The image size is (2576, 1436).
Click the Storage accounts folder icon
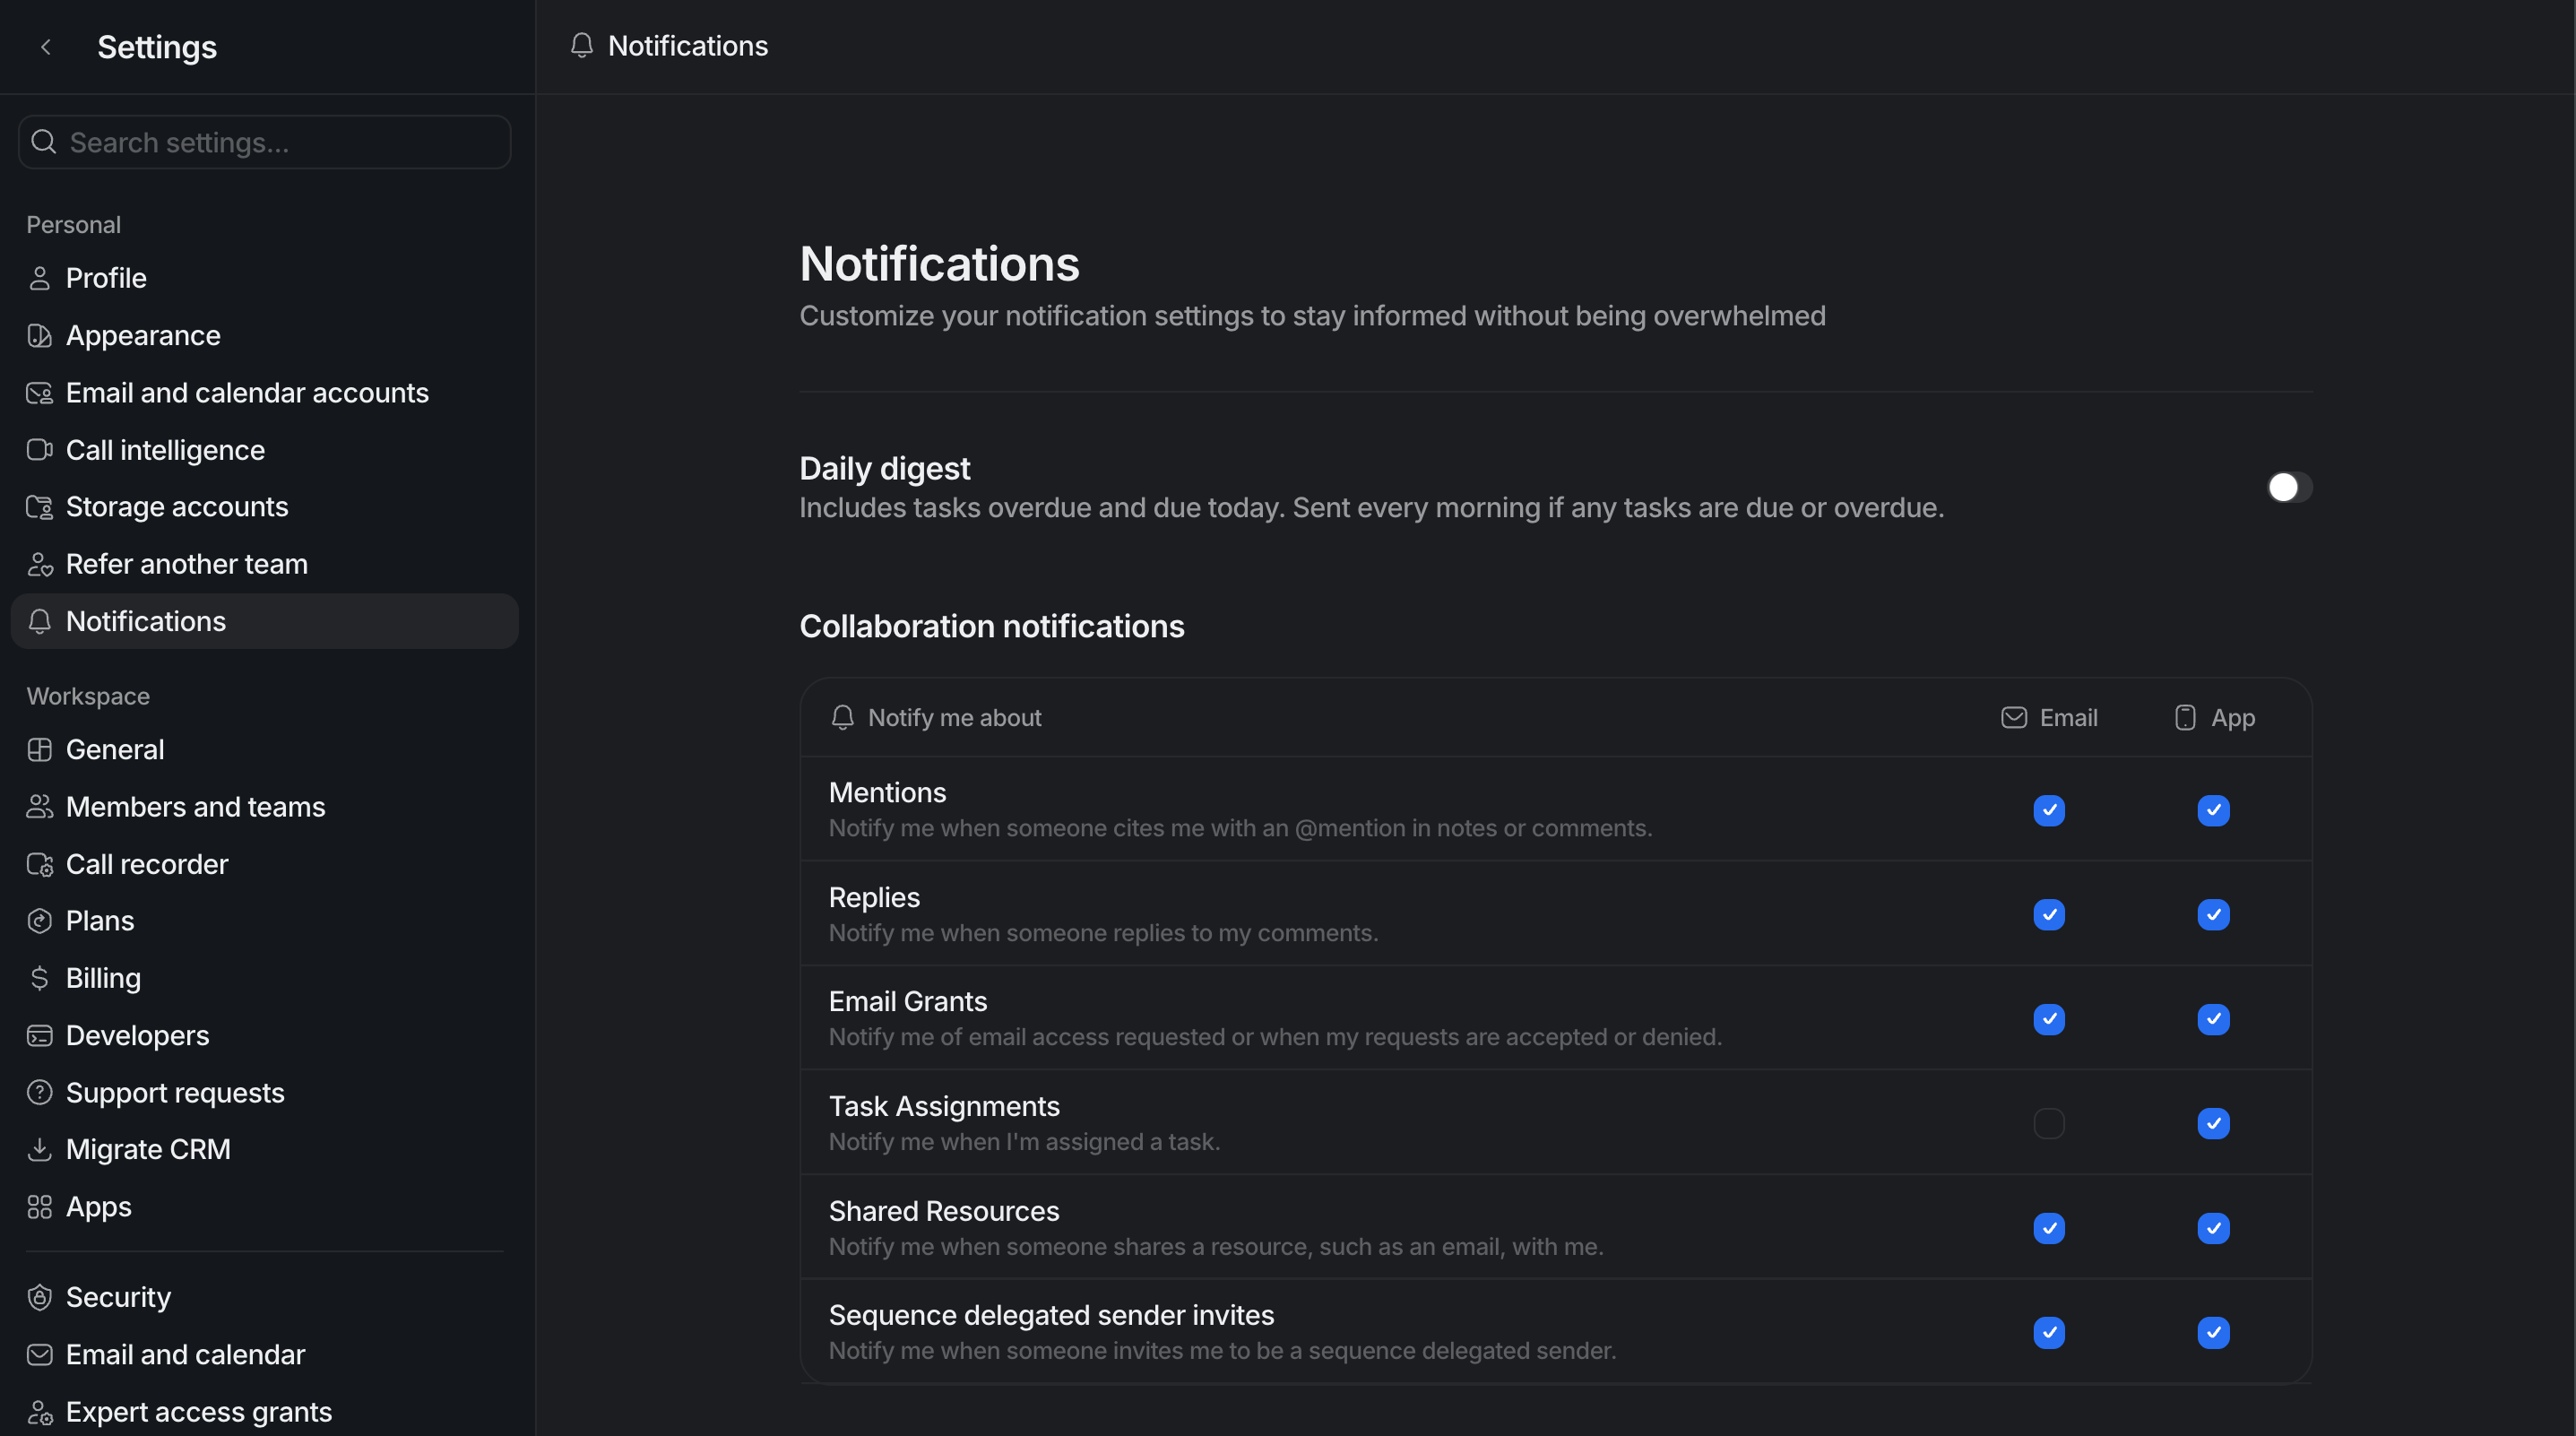click(x=39, y=507)
